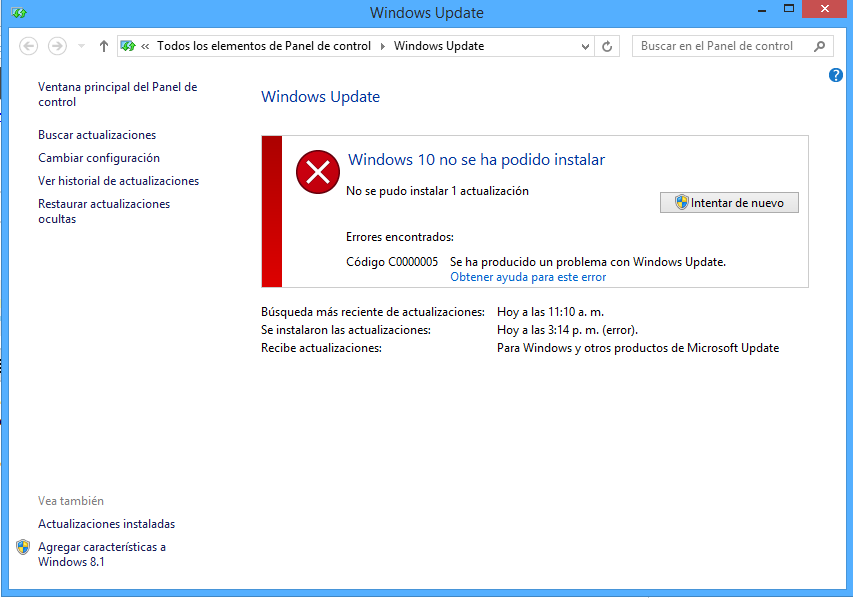This screenshot has width=853, height=598.
Task: Open Ventana principal del Panel de control
Action: 118,95
